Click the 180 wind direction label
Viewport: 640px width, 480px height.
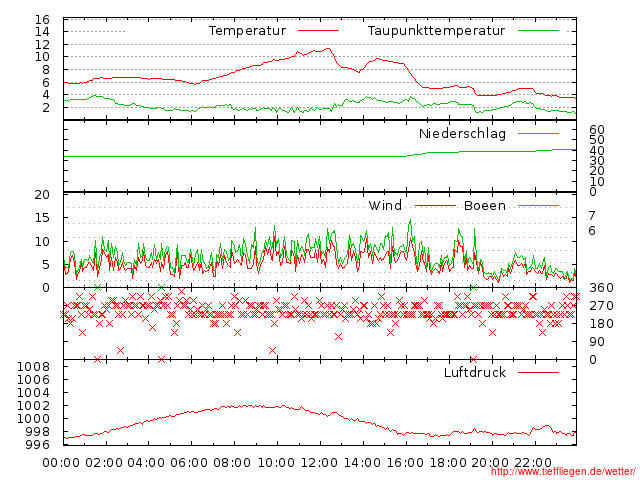(601, 324)
